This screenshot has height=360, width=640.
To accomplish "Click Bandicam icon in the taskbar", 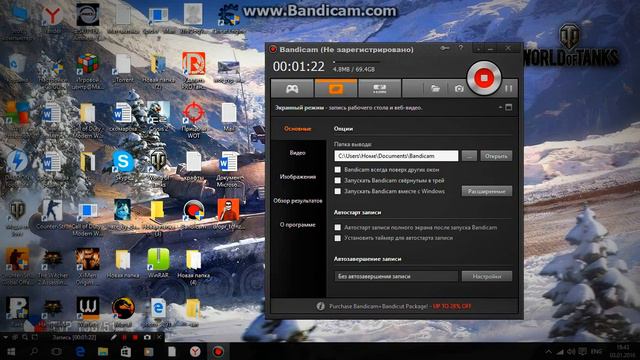I will 218,351.
